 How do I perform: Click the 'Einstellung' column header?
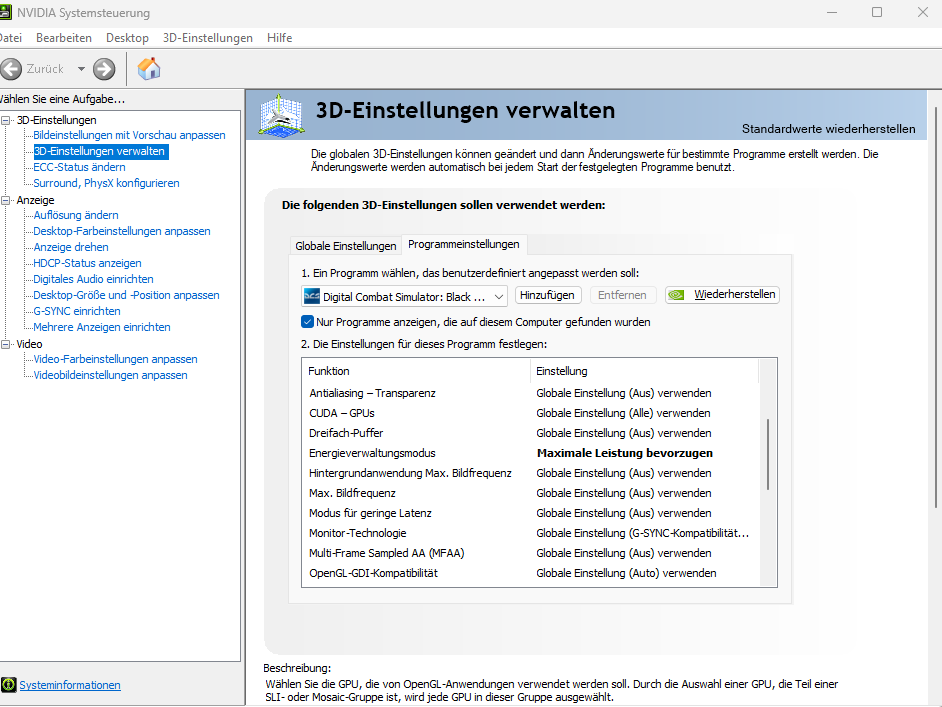tap(645, 371)
